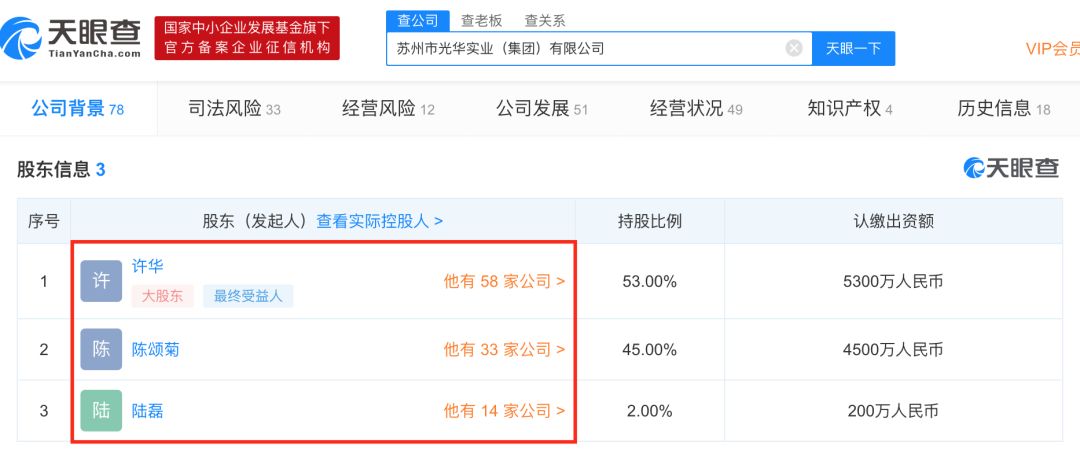The image size is (1080, 454).
Task: Open the 司法风险 tab
Action: (x=234, y=109)
